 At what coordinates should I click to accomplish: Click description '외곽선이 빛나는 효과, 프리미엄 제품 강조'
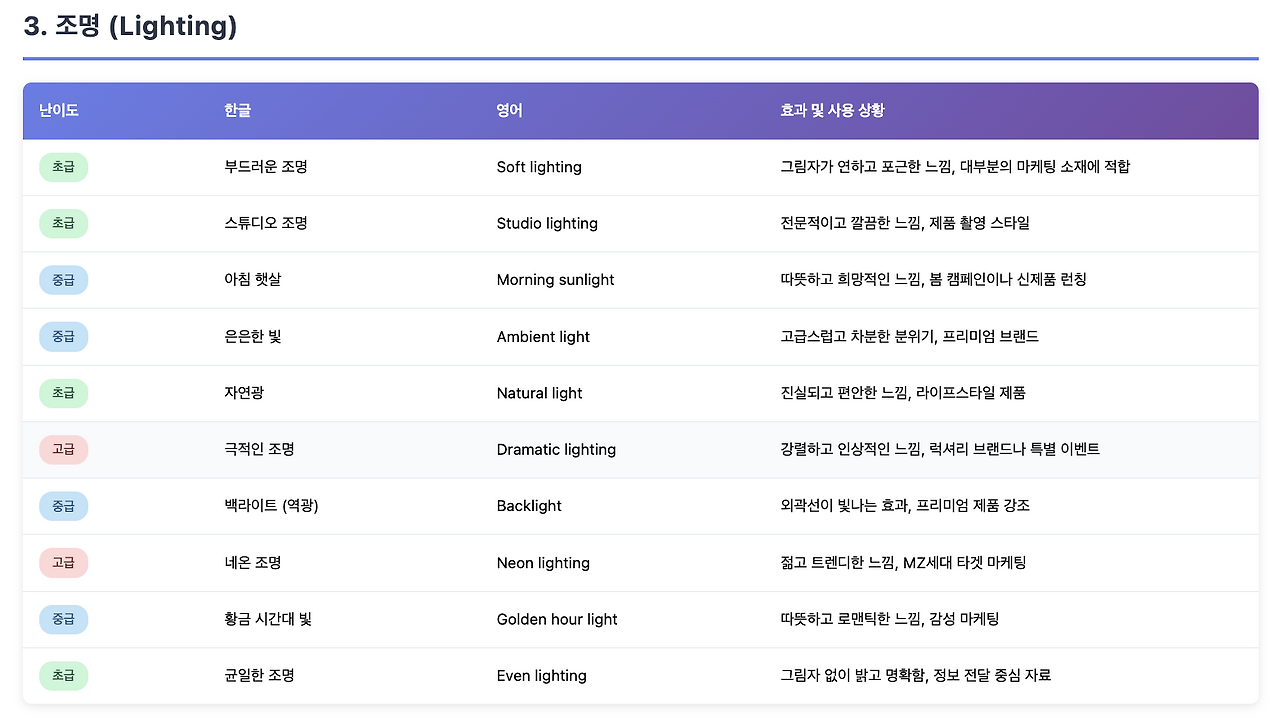tap(905, 506)
